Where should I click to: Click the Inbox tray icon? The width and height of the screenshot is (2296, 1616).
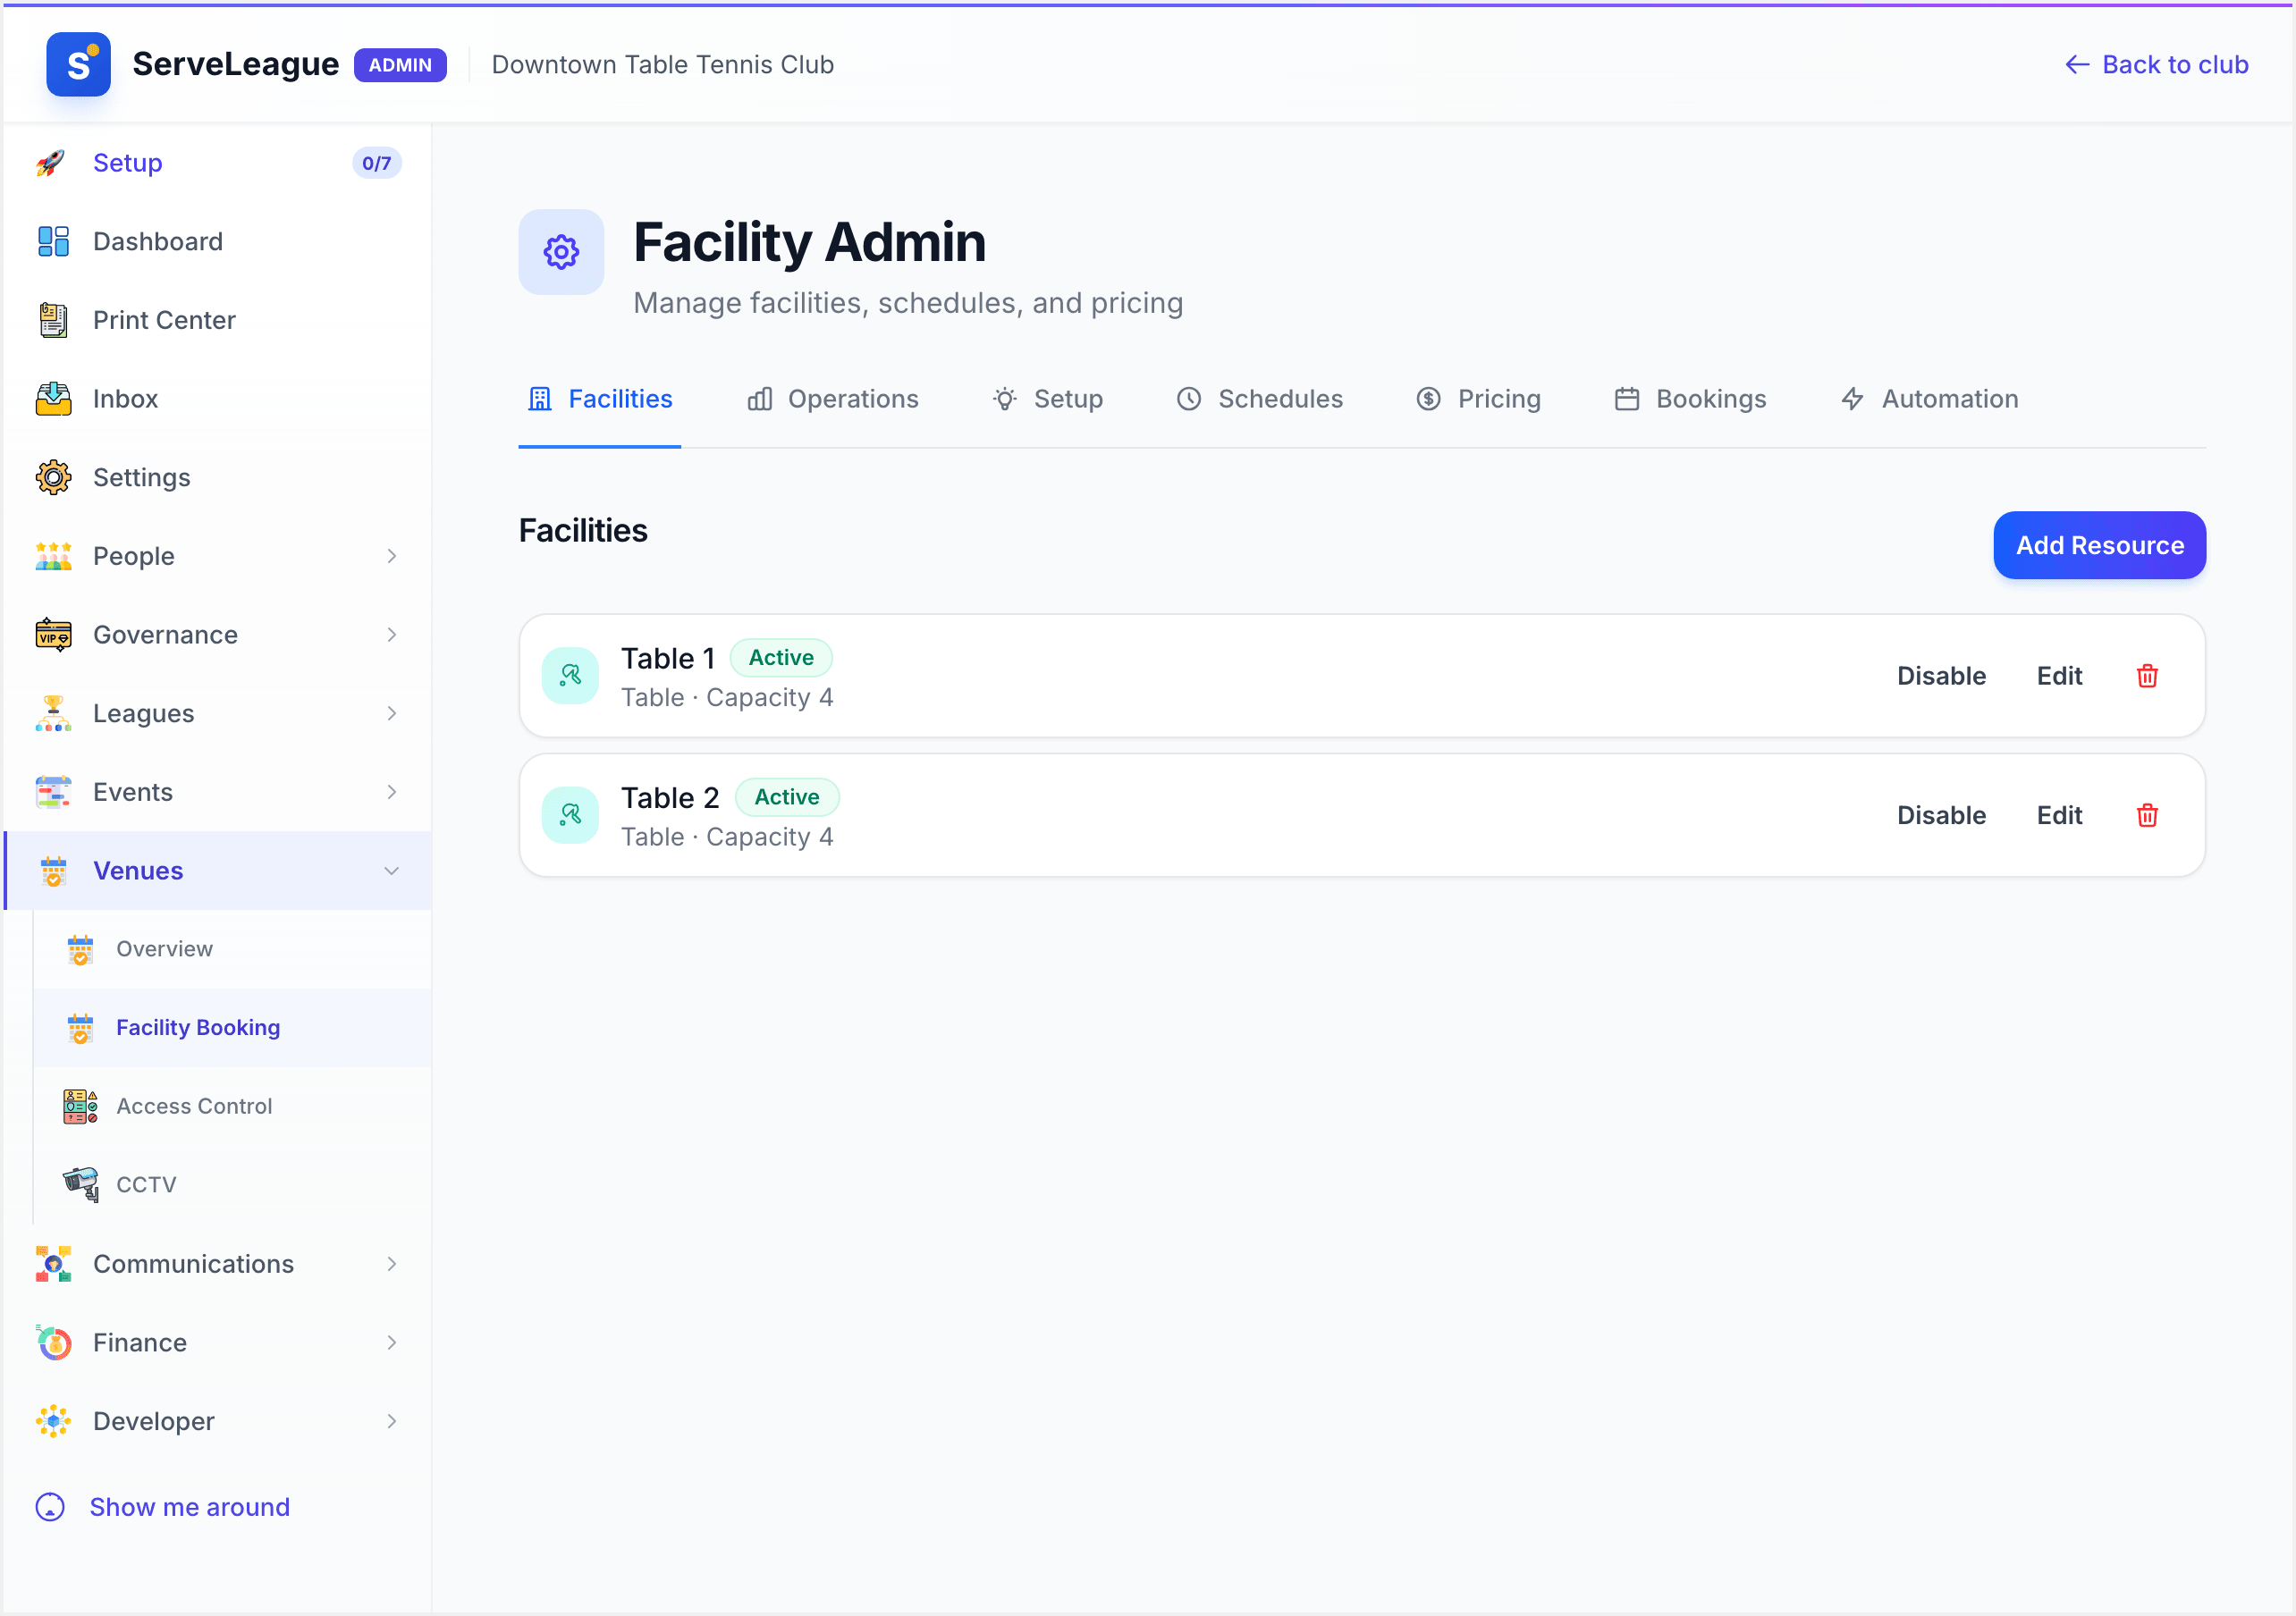point(53,399)
